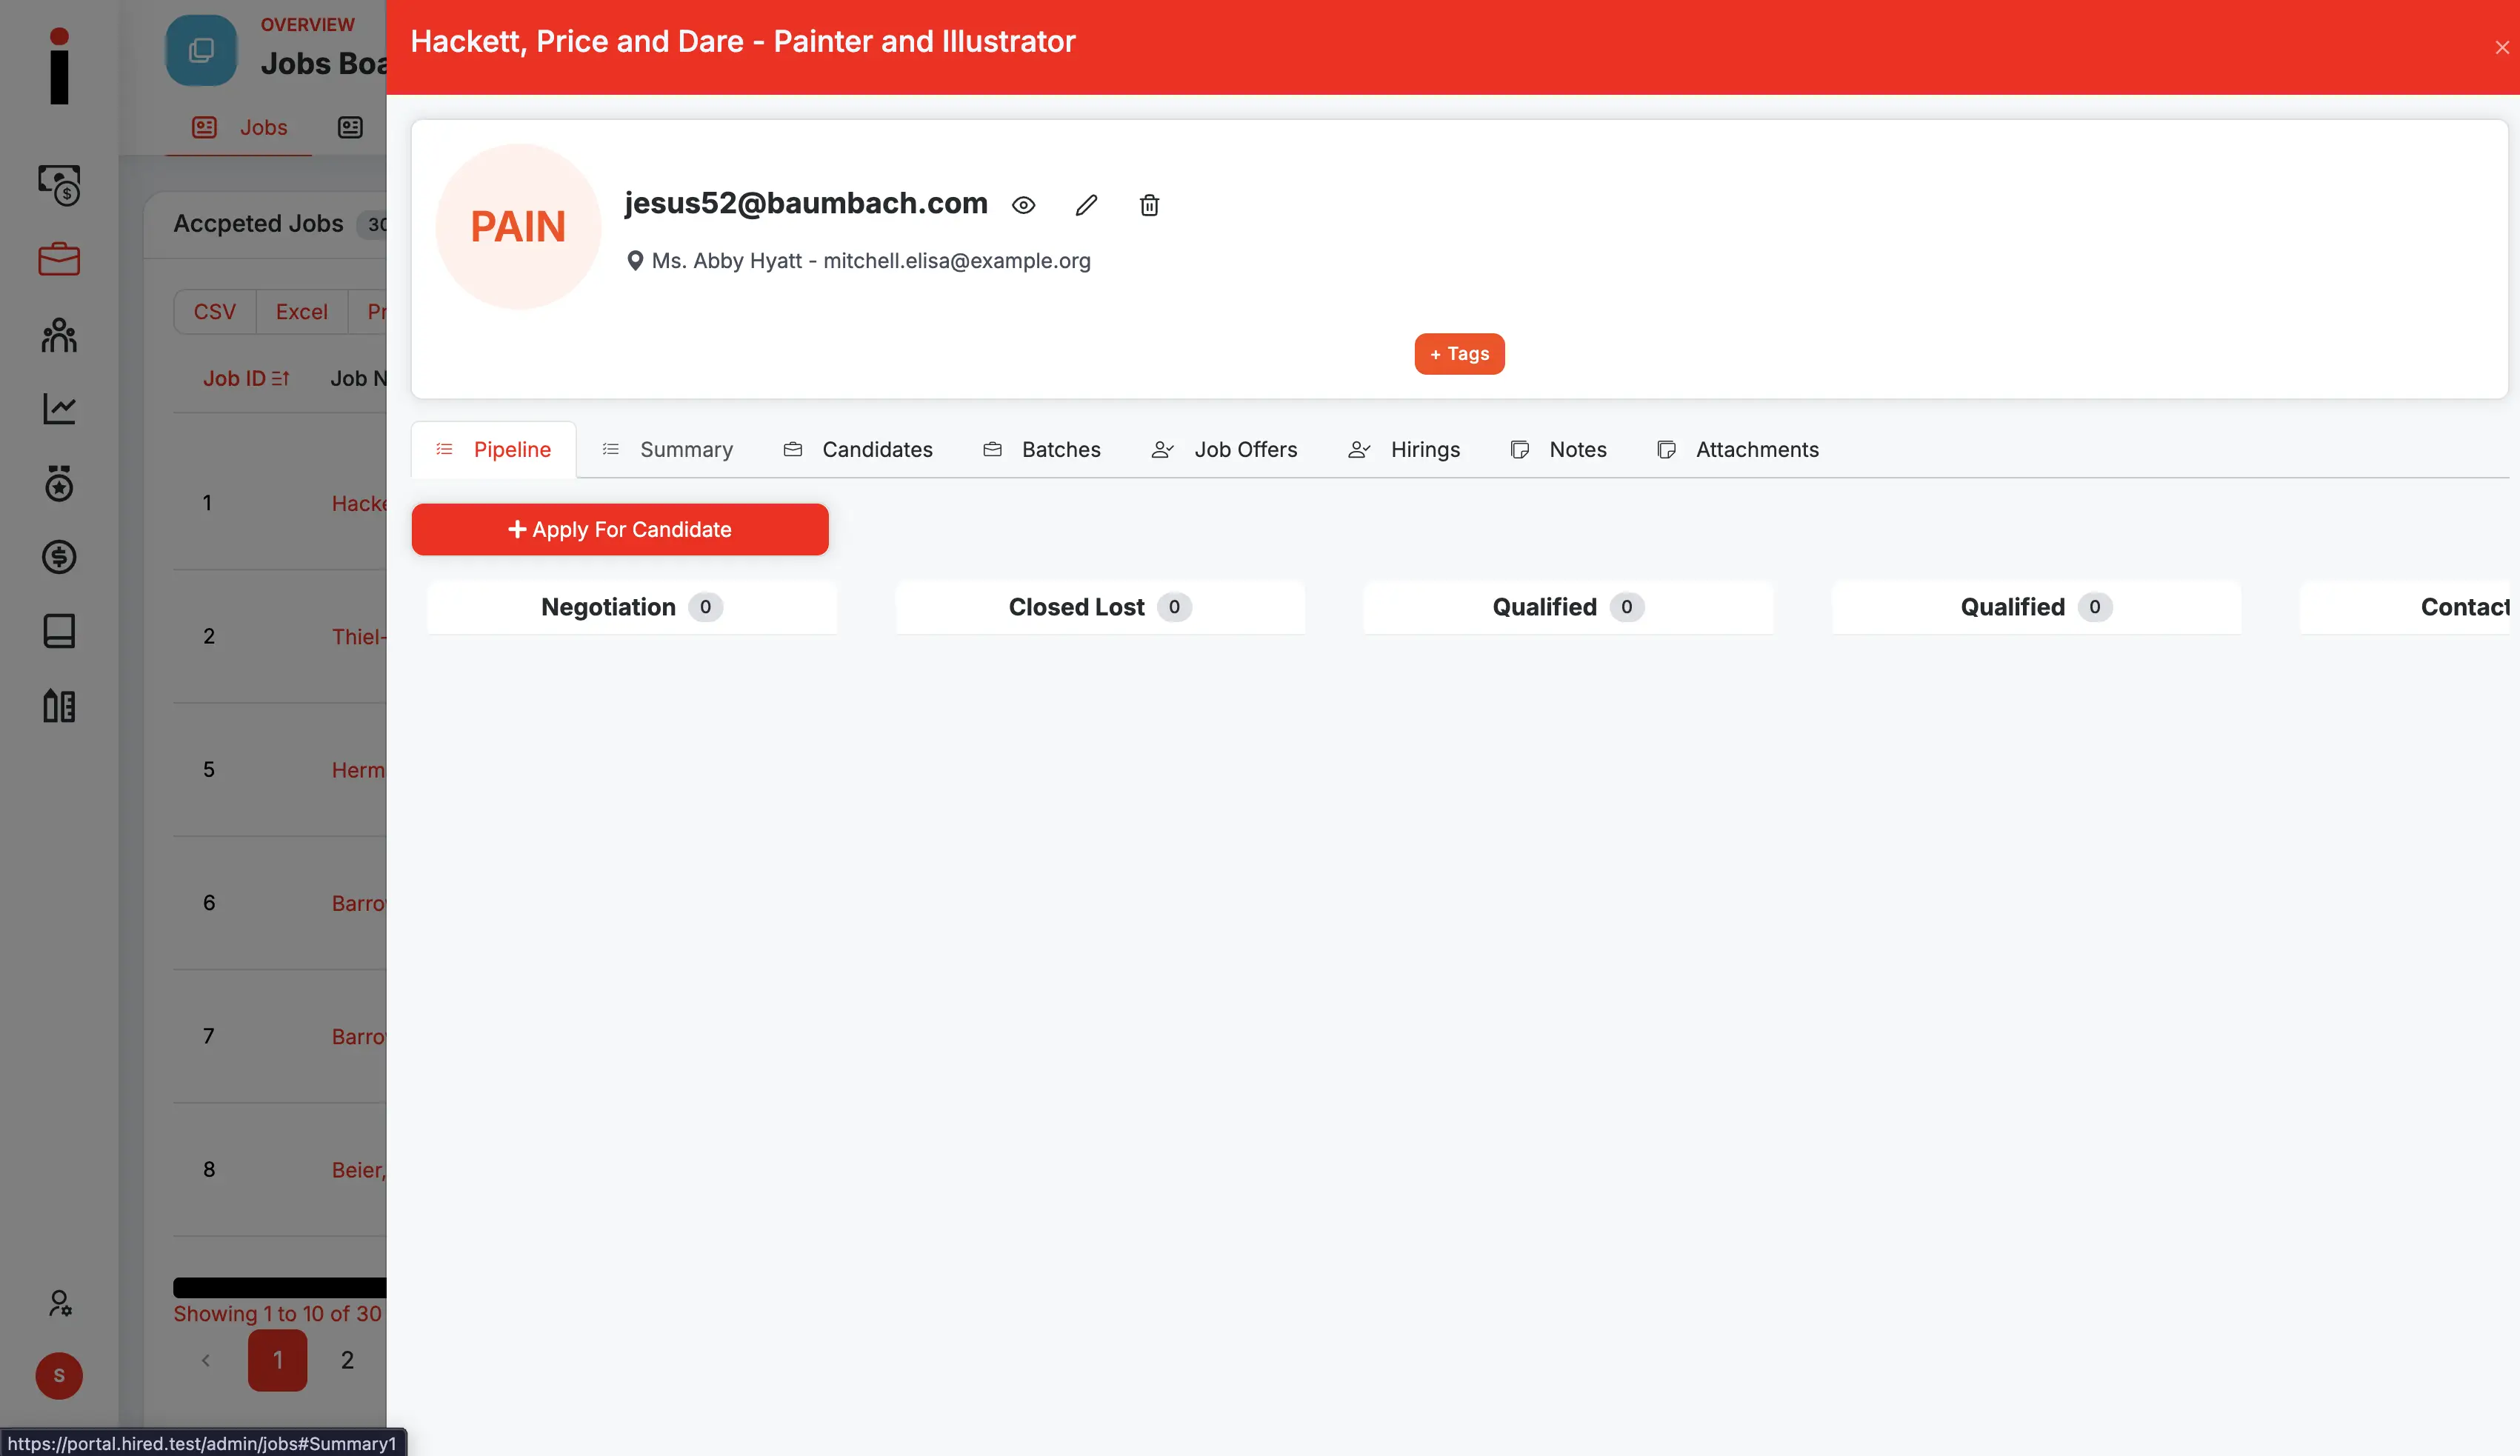Viewport: 2520px width, 1456px height.
Task: Click the location pin icon
Action: click(634, 261)
